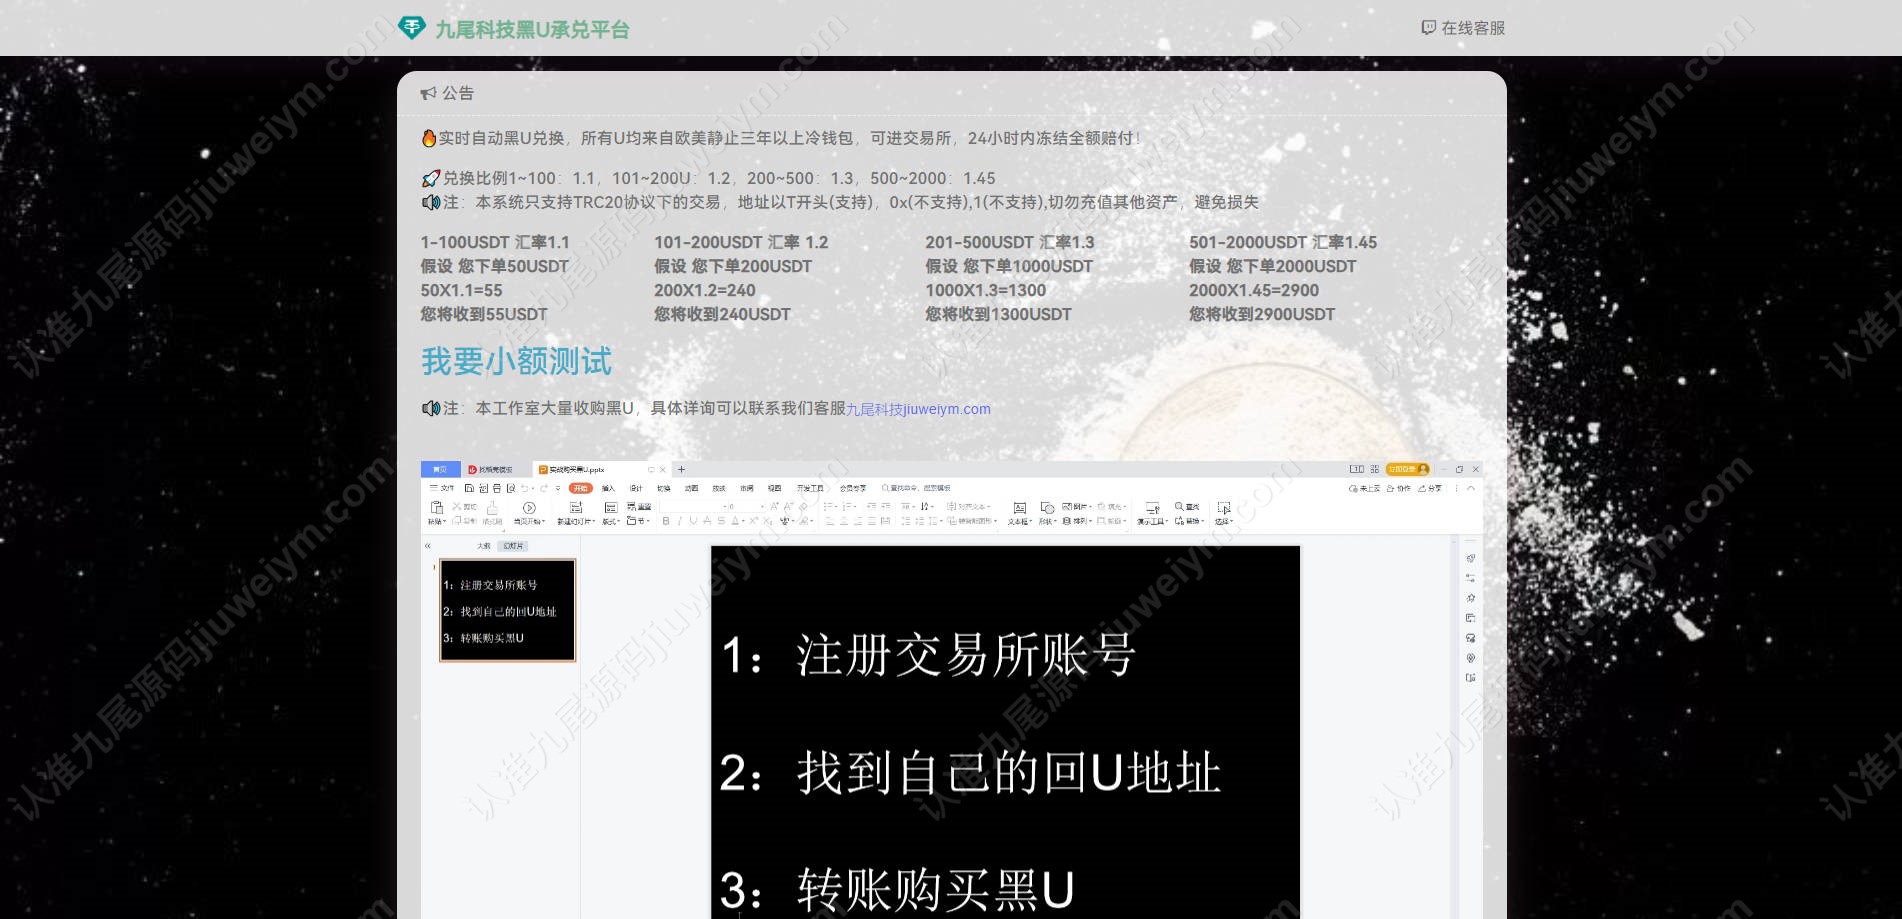Open the 在线客服 online support chat
This screenshot has width=1902, height=919.
click(1463, 28)
